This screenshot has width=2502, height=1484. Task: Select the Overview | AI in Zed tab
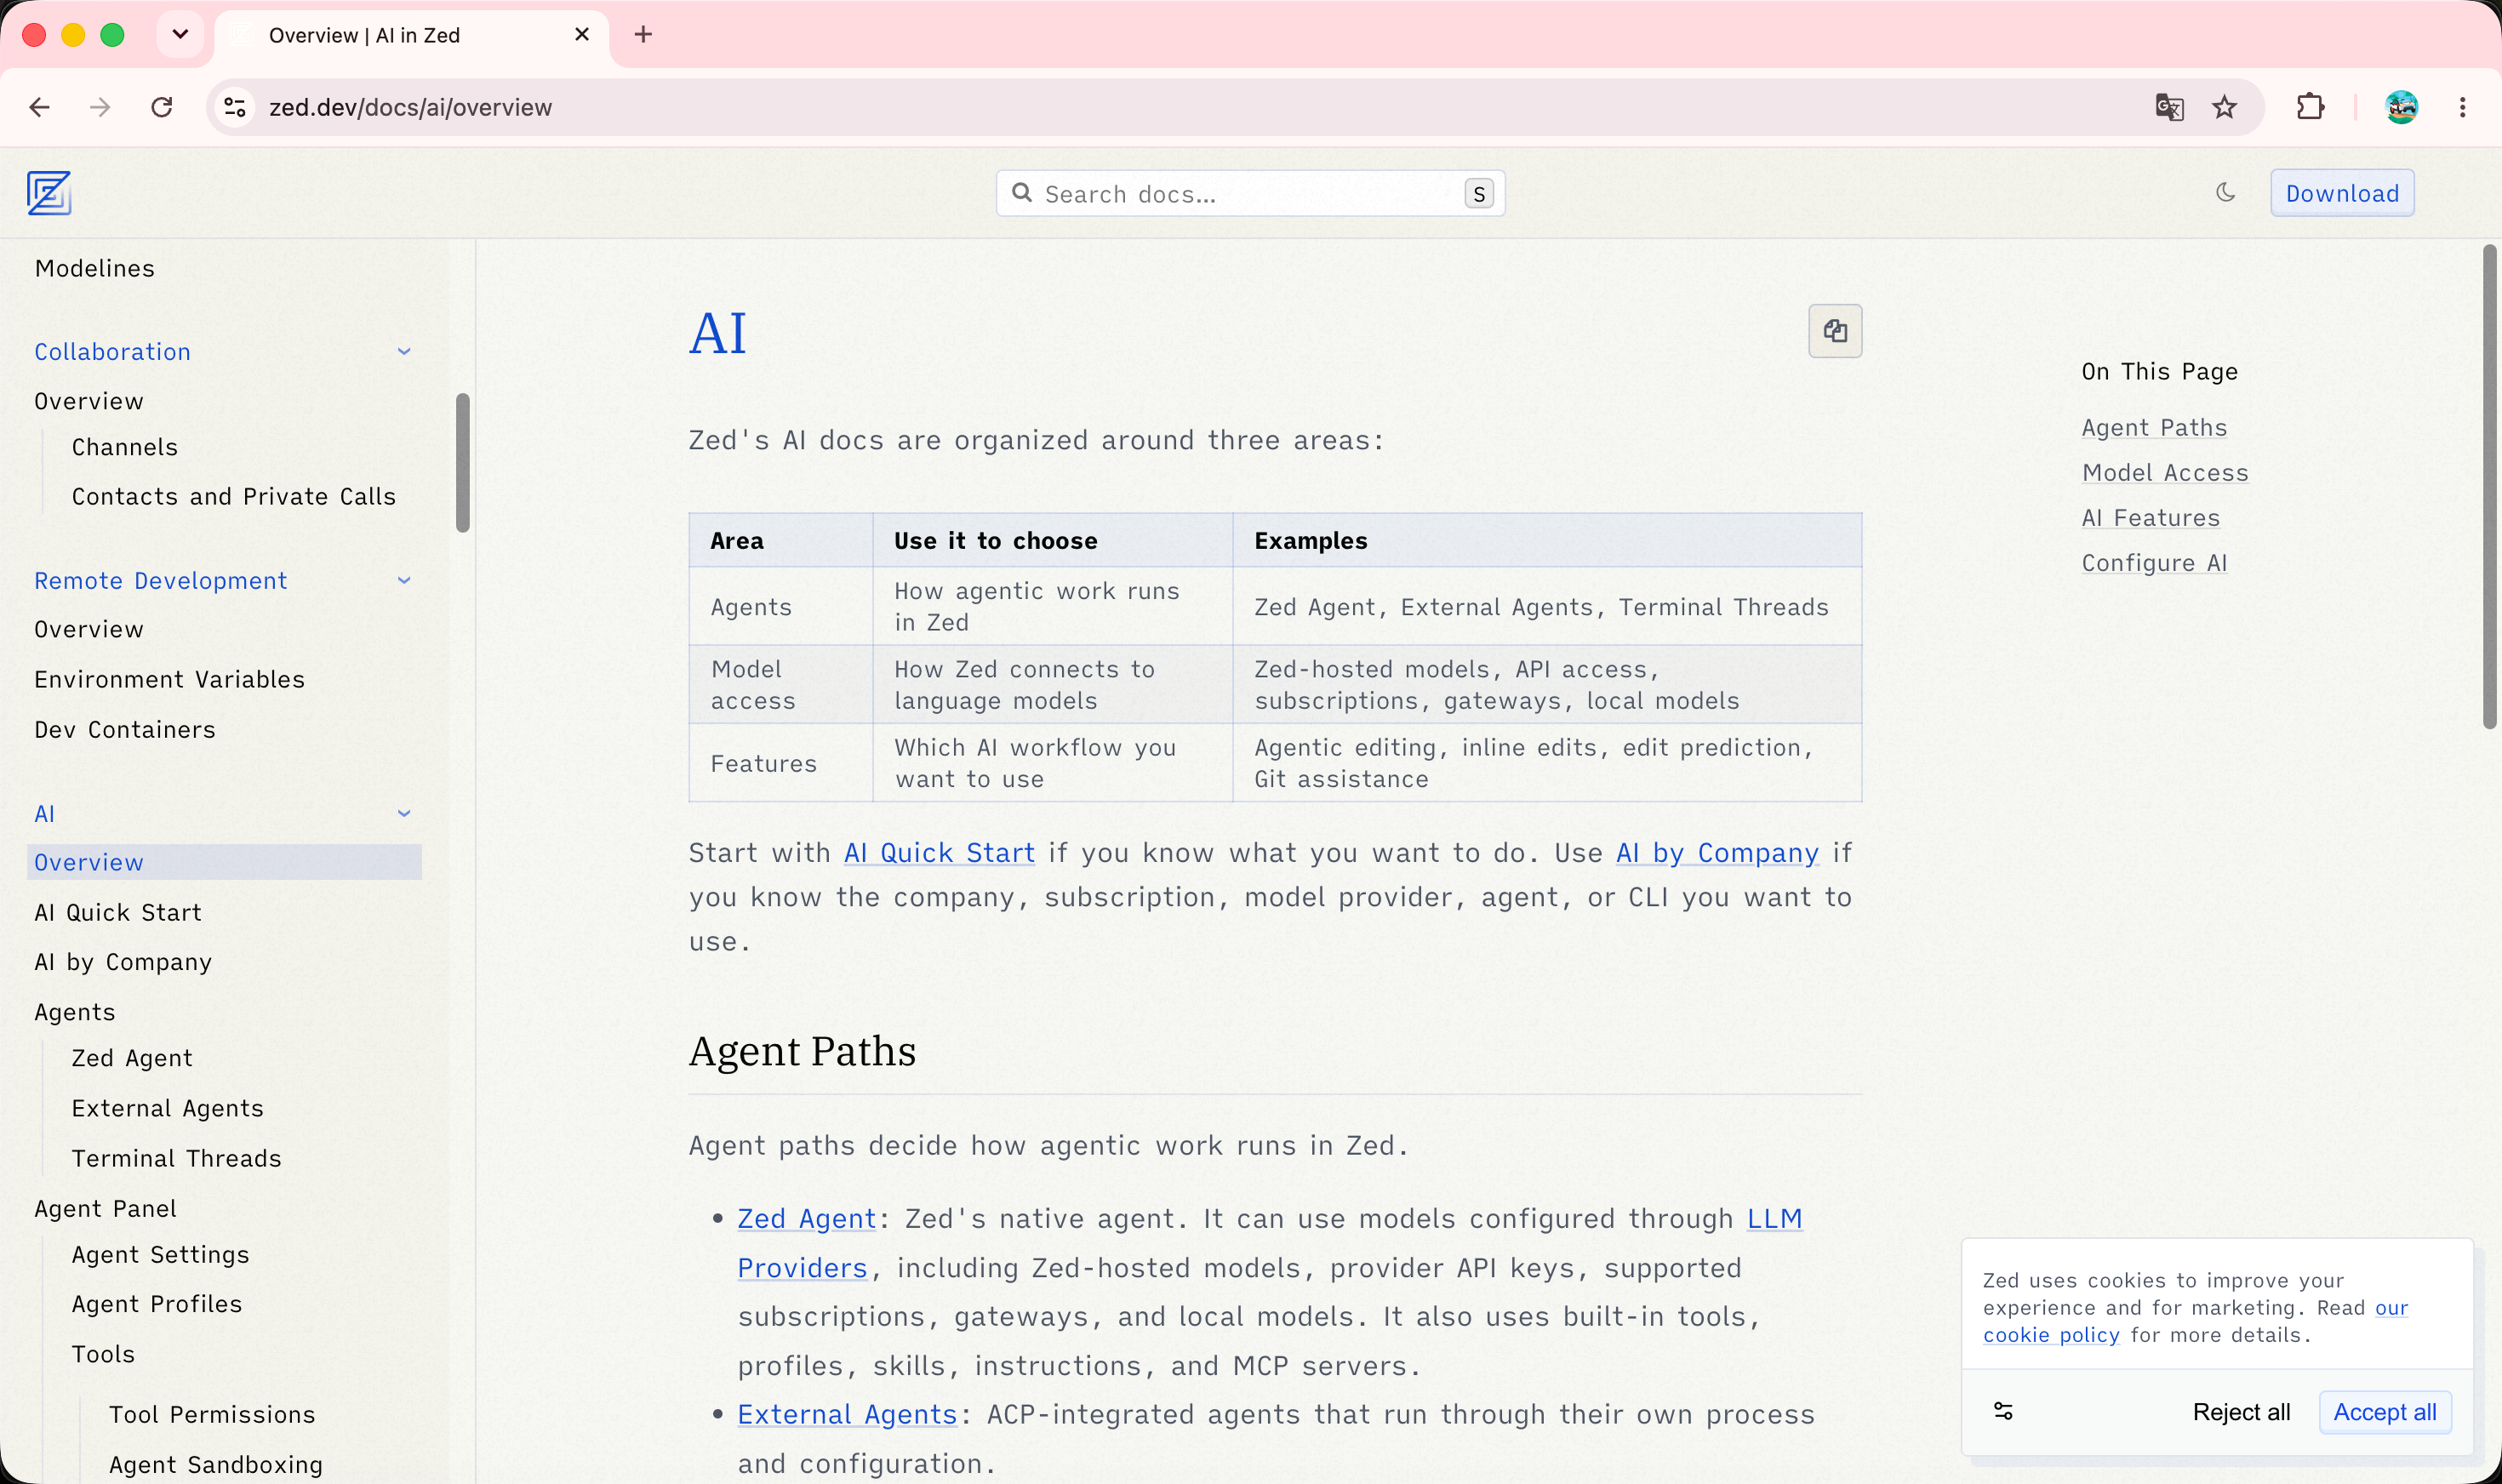tap(412, 35)
